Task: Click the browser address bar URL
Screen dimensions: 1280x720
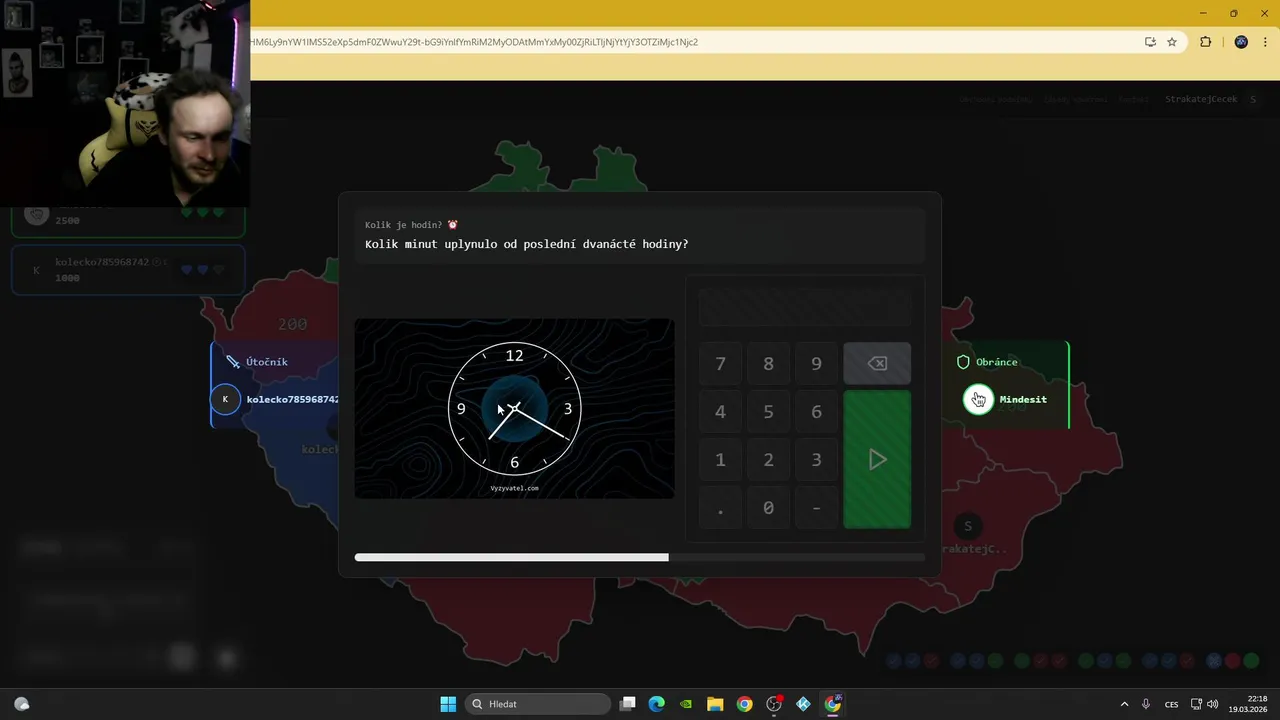Action: [475, 42]
